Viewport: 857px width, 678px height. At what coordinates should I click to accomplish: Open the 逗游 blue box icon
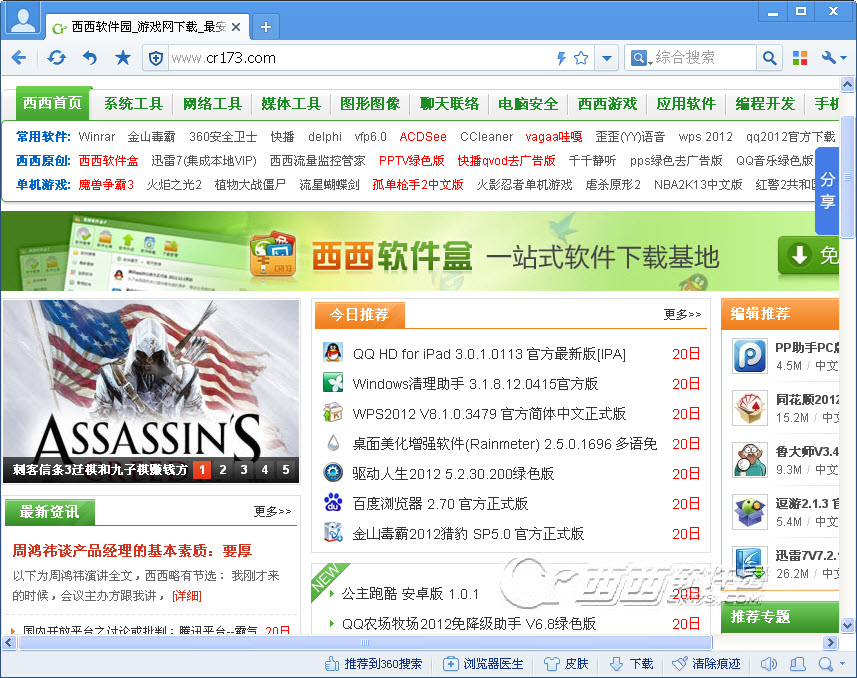(x=750, y=512)
